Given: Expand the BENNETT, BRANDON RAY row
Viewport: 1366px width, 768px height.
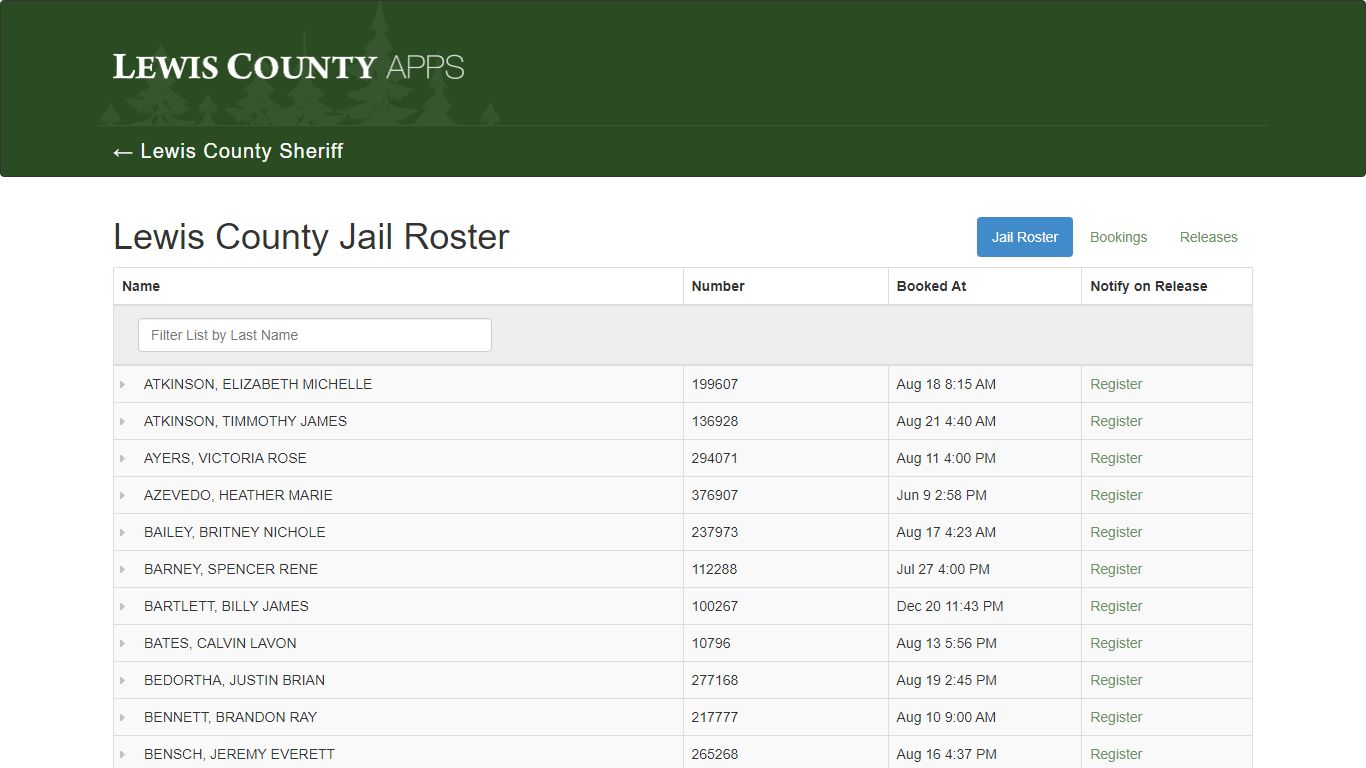Looking at the screenshot, I should coord(123,717).
